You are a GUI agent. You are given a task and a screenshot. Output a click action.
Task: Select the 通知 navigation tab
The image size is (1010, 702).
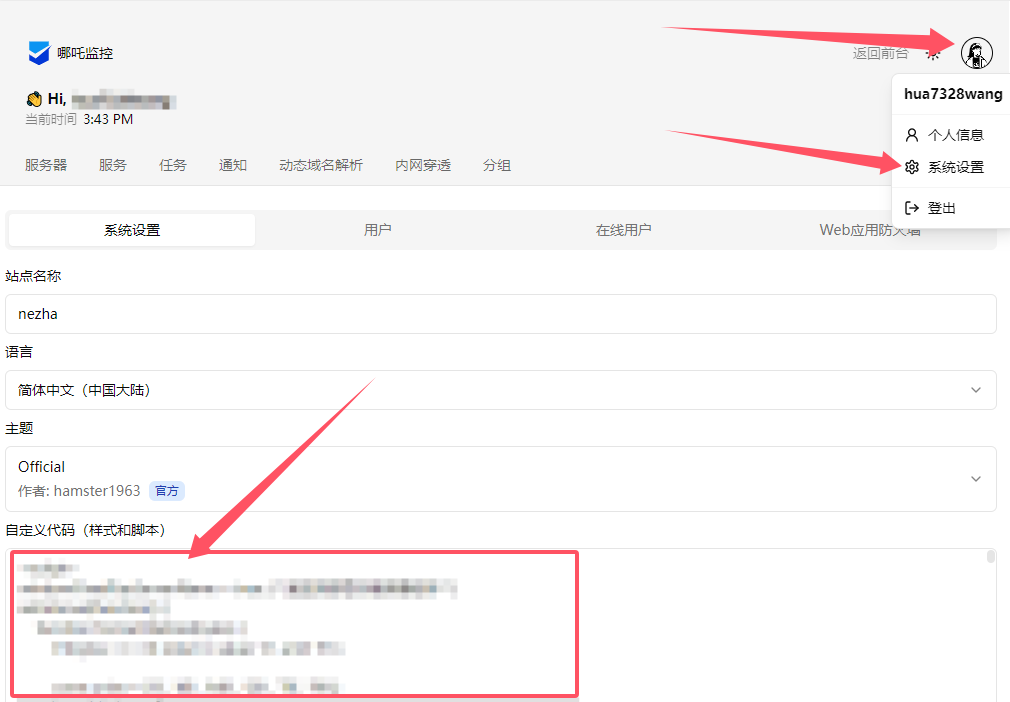coord(233,165)
